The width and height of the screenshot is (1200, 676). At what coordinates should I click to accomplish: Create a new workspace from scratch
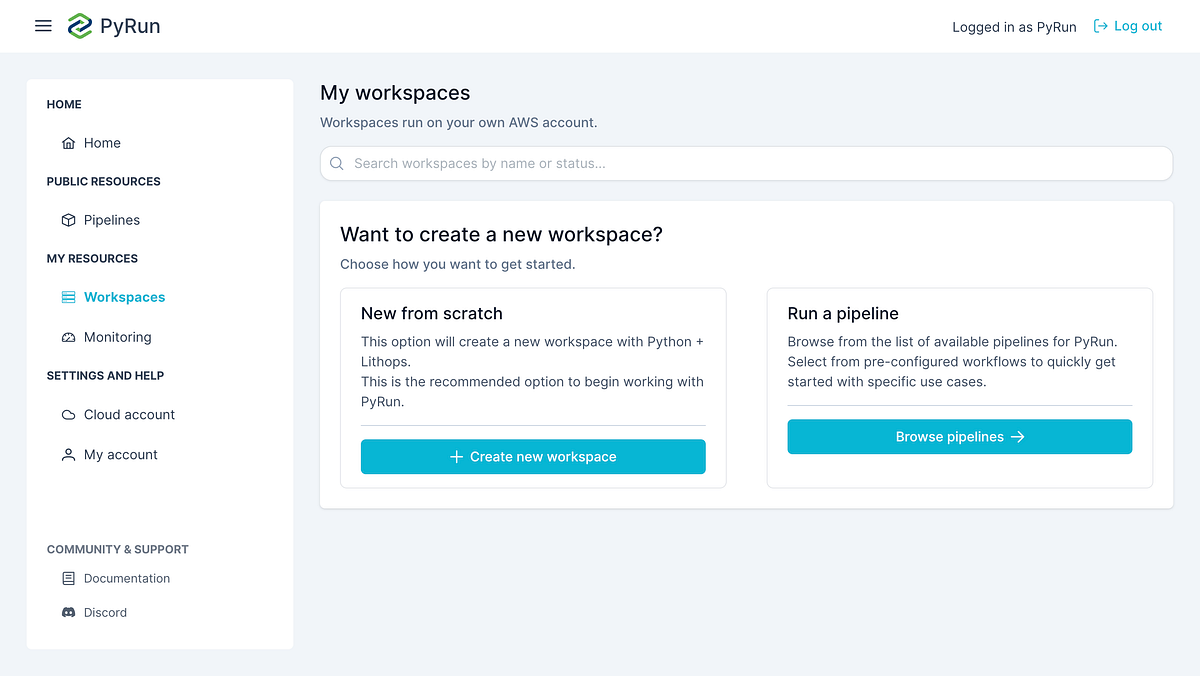(x=533, y=456)
